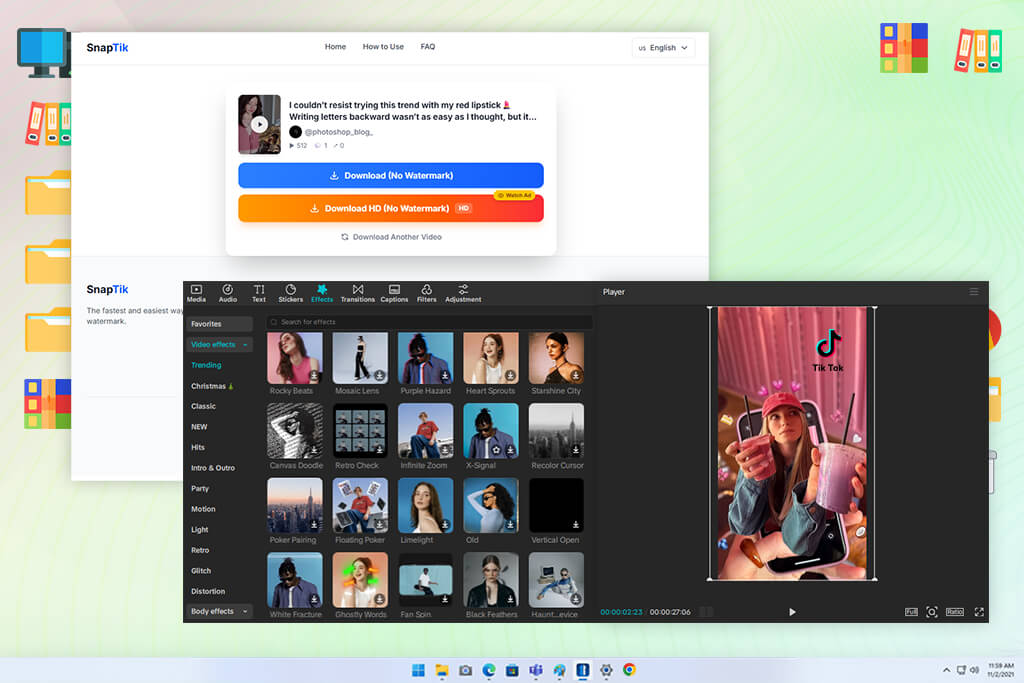The width and height of the screenshot is (1024, 683).
Task: Open How to Use in SnapTik
Action: pos(383,46)
